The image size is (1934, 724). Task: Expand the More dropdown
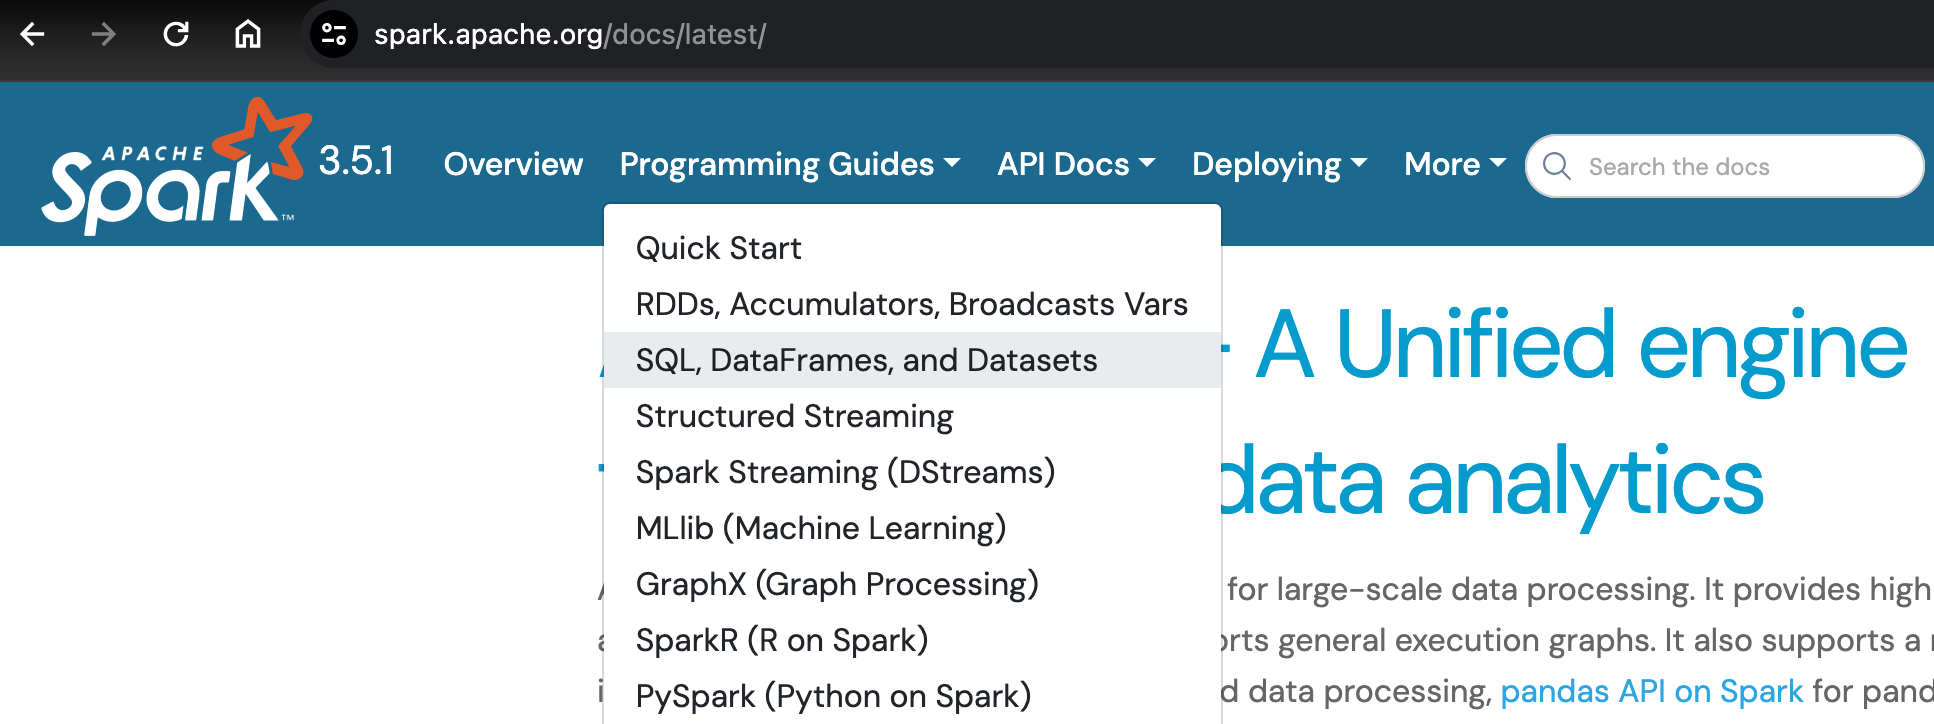[x=1455, y=164]
